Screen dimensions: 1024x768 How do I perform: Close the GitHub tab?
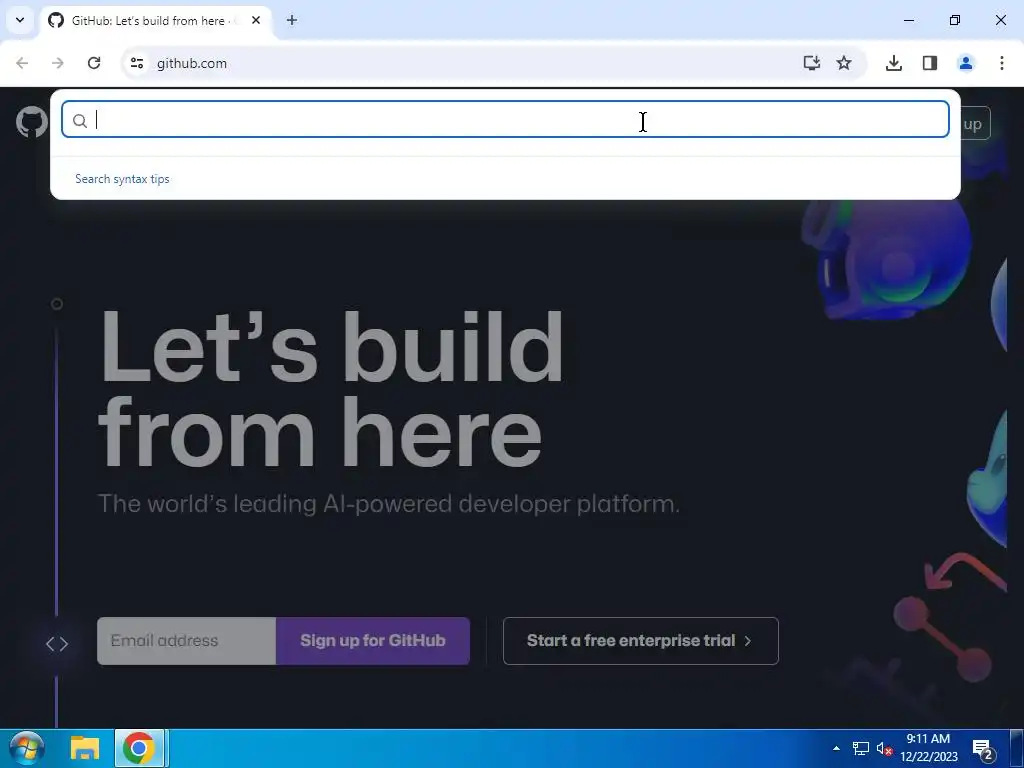[x=256, y=20]
